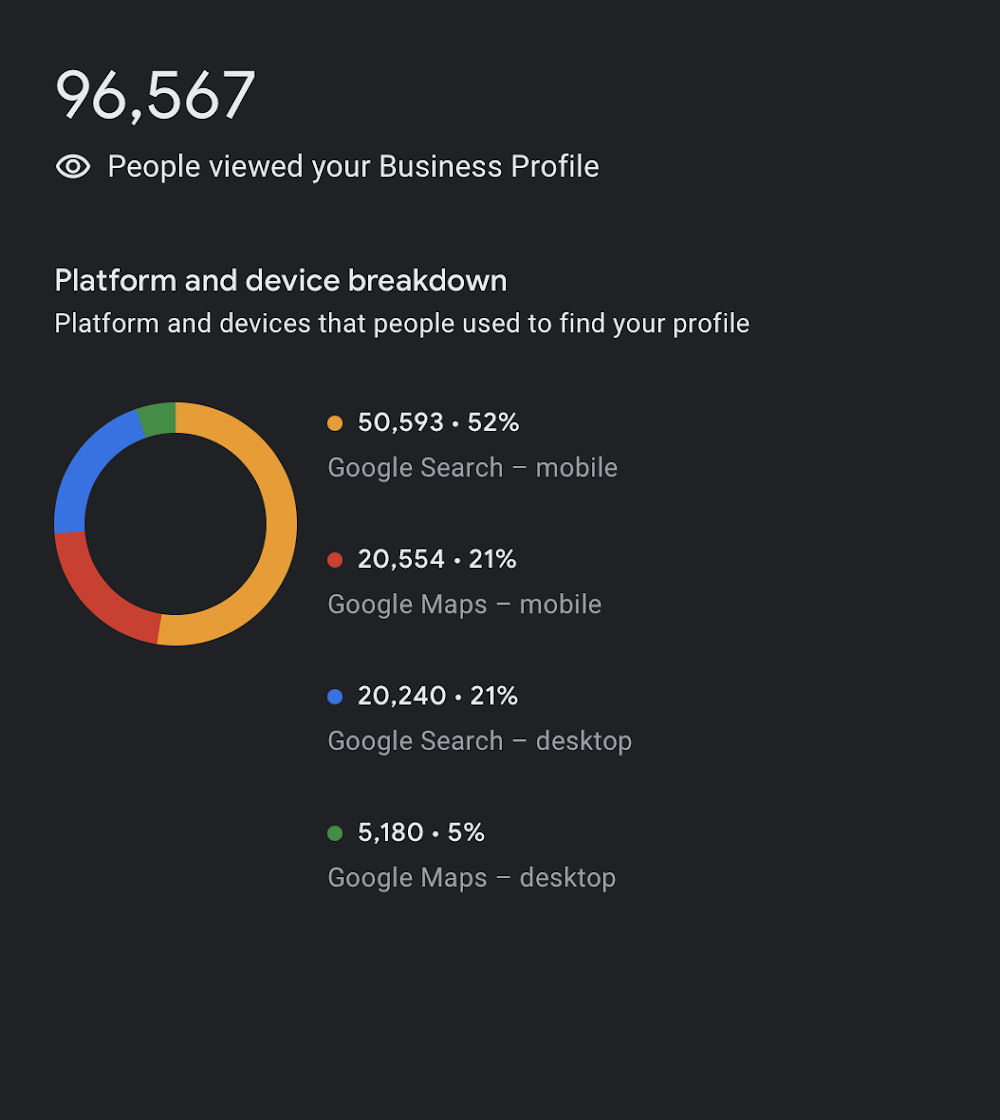Click the 'Google Search – mobile' label

[472, 468]
